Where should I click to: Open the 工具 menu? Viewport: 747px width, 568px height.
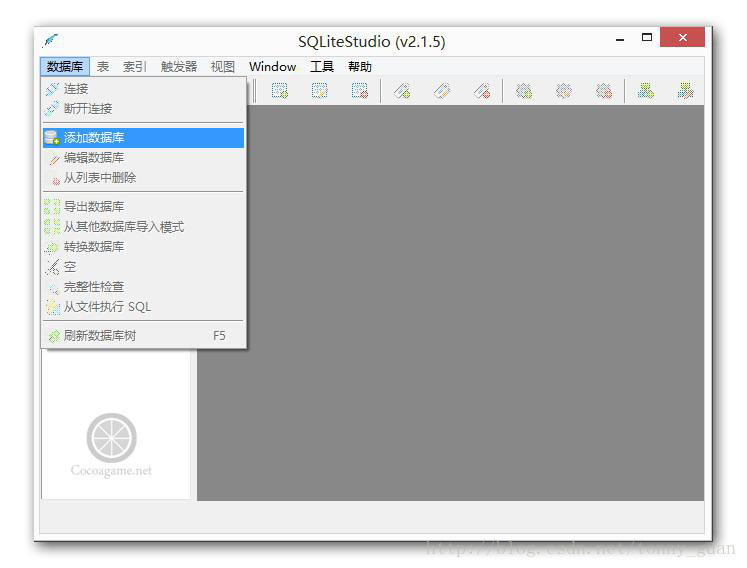(322, 67)
